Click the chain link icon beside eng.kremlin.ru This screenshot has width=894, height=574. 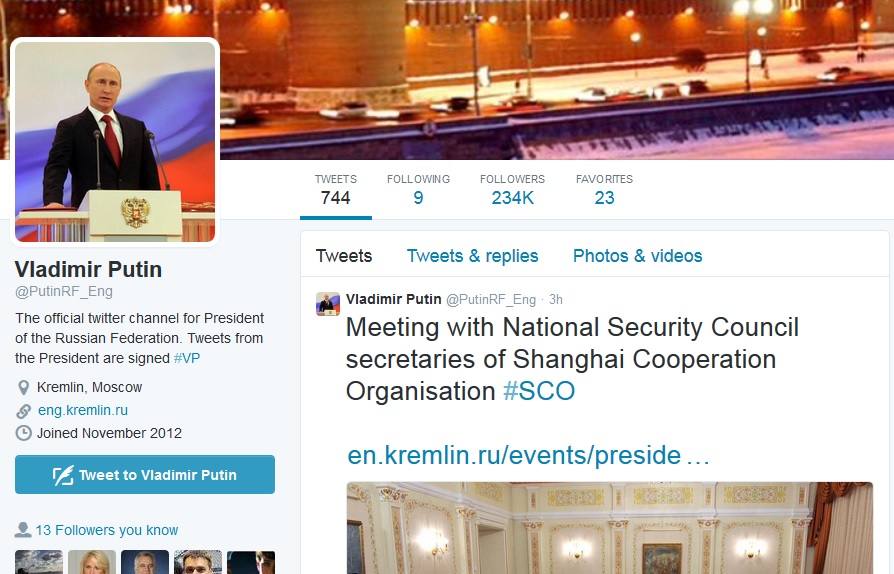[x=23, y=411]
